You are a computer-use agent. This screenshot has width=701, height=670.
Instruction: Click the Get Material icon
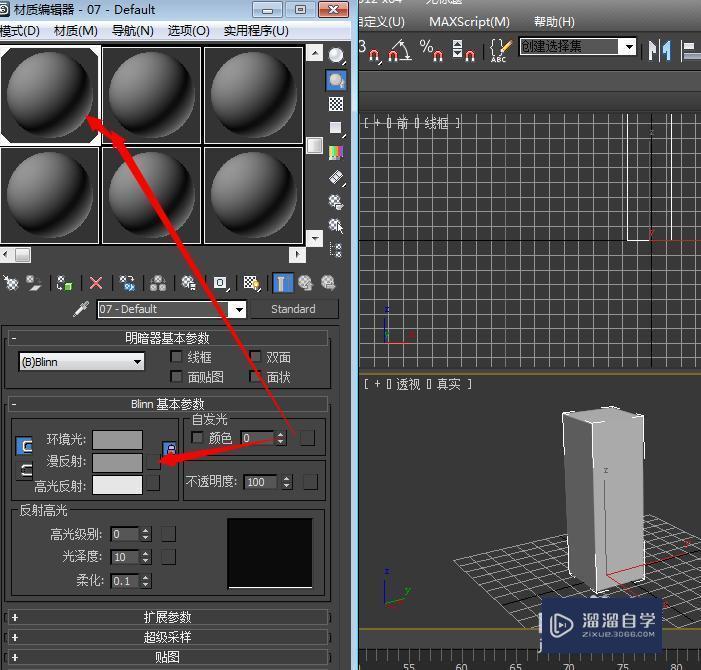pos(11,283)
